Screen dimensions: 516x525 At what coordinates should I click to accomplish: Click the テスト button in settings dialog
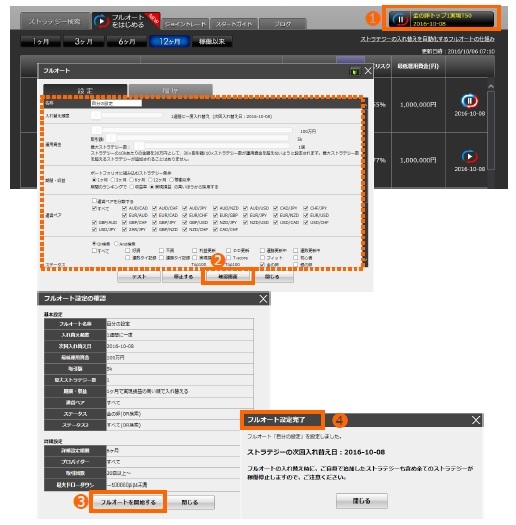coord(139,277)
